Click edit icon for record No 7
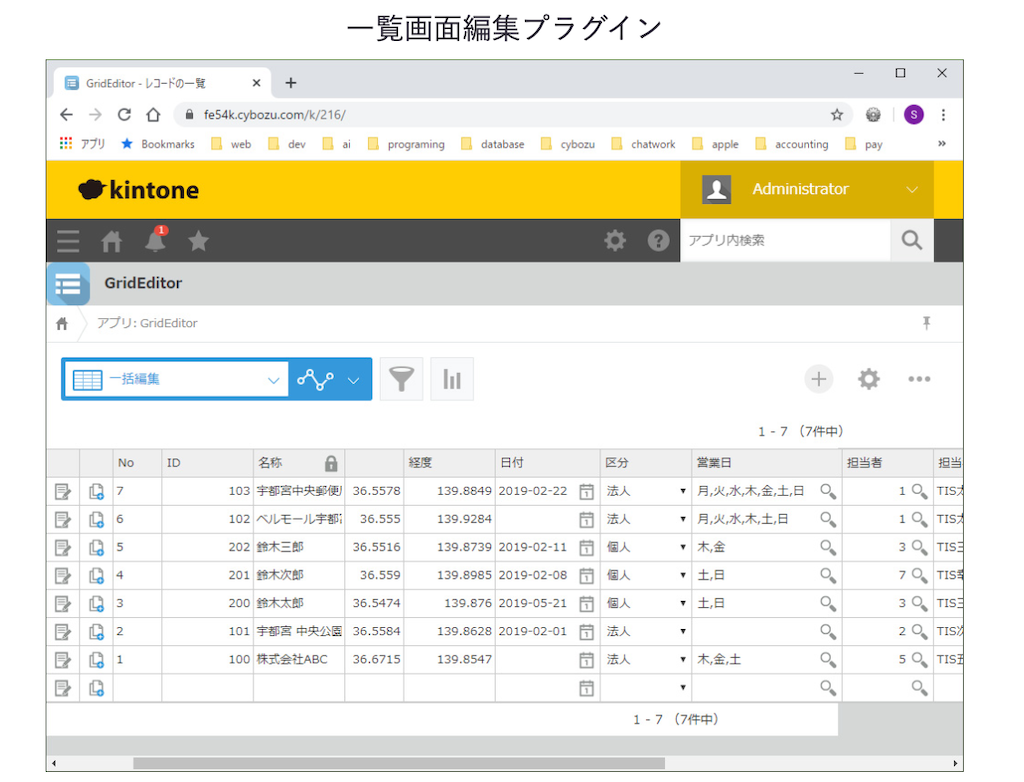Viewport: 1024px width, 782px height. pos(63,491)
